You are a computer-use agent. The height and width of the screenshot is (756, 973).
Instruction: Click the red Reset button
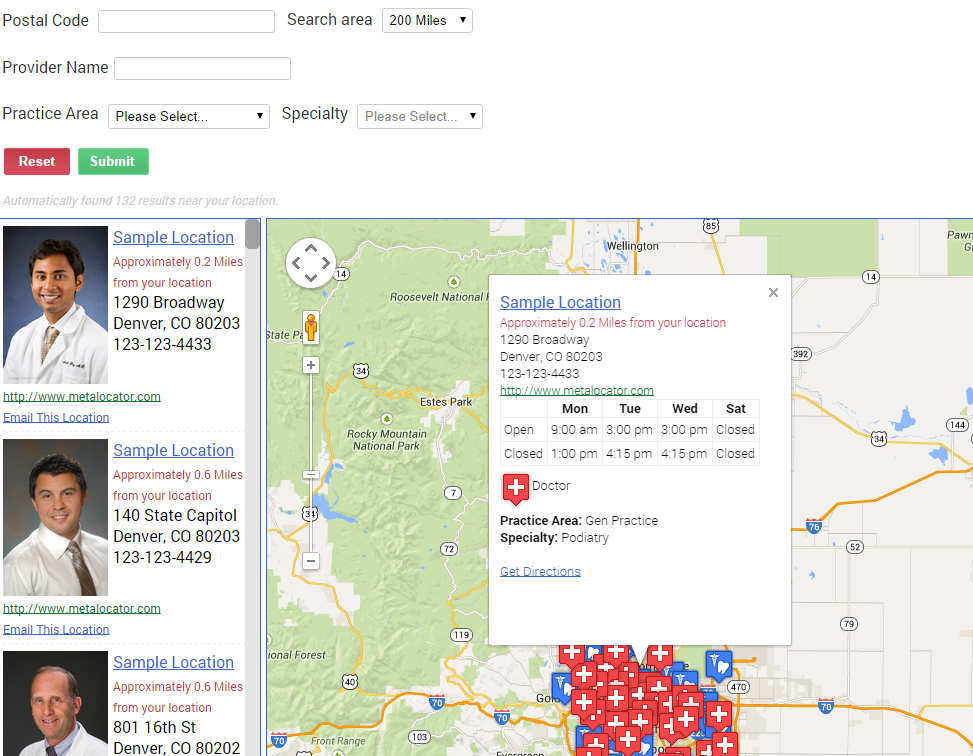click(x=37, y=161)
